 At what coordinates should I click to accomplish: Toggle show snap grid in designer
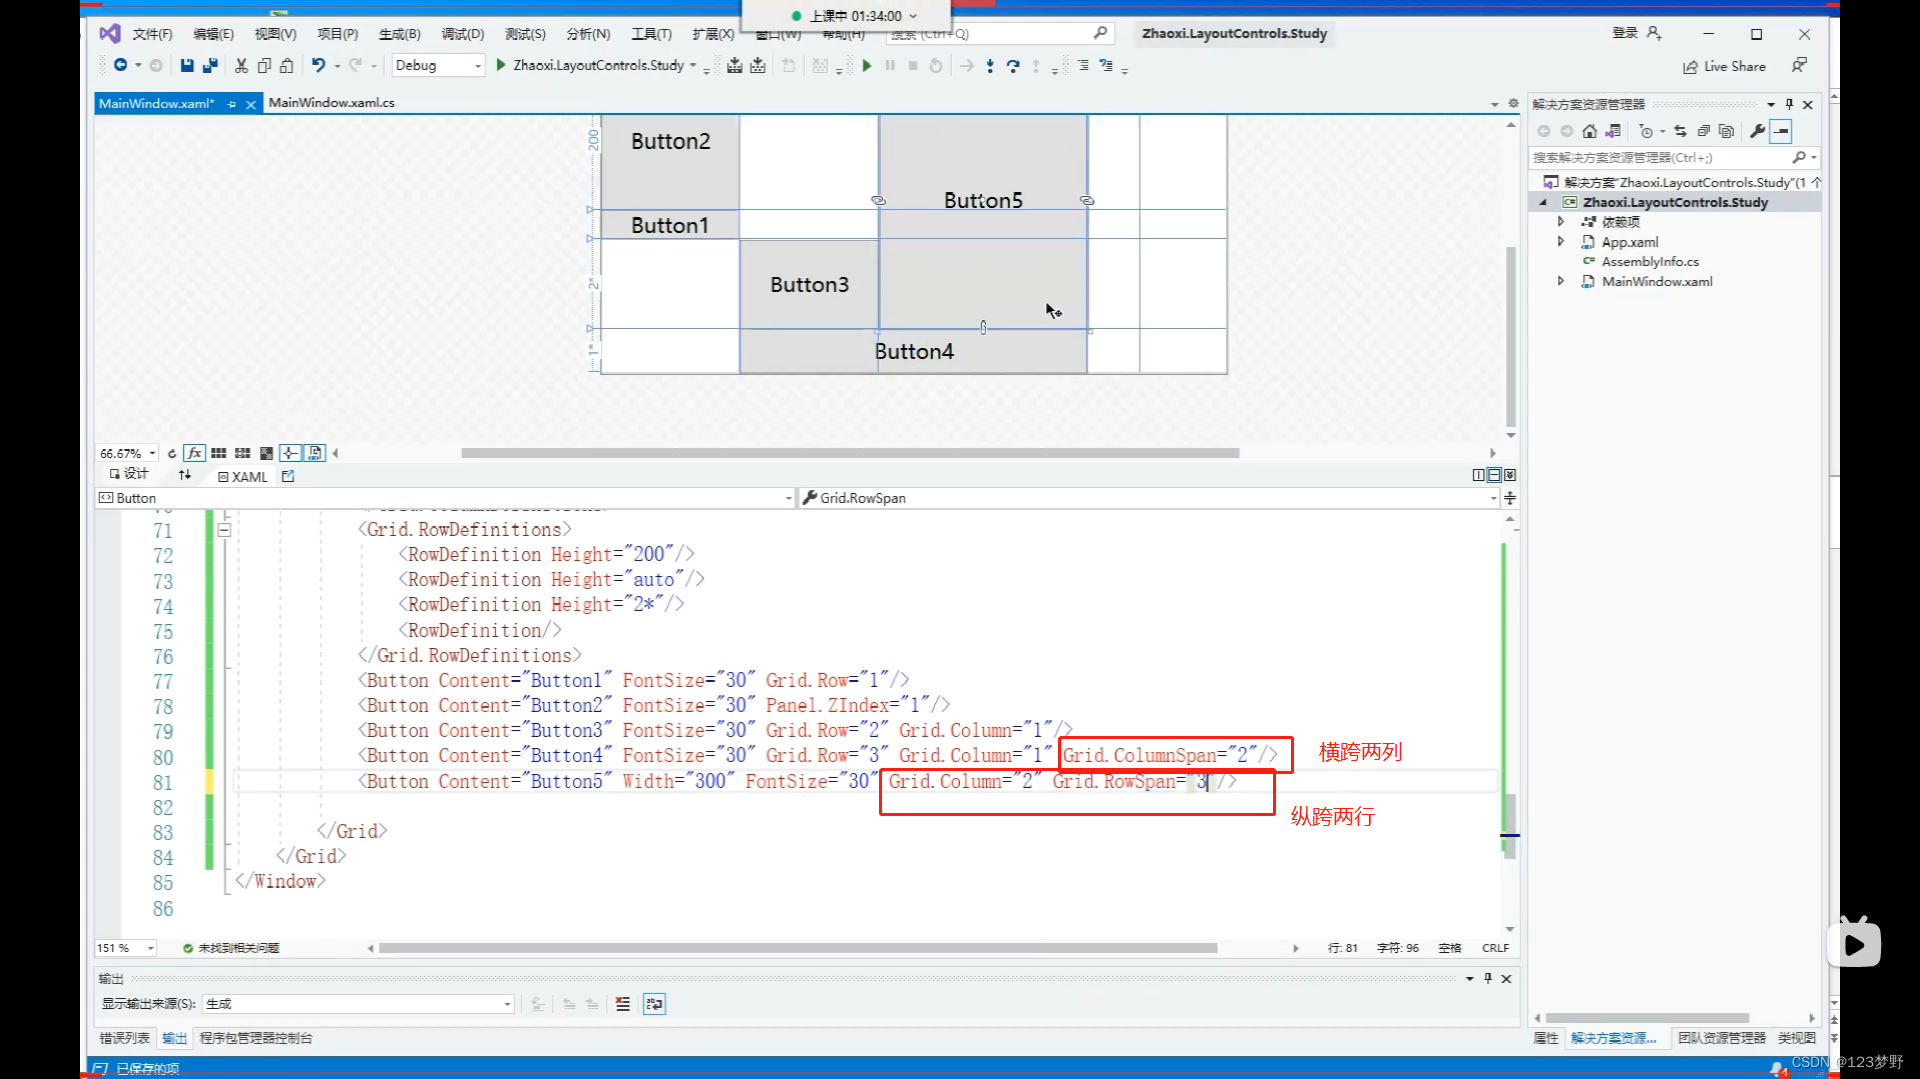(x=218, y=453)
